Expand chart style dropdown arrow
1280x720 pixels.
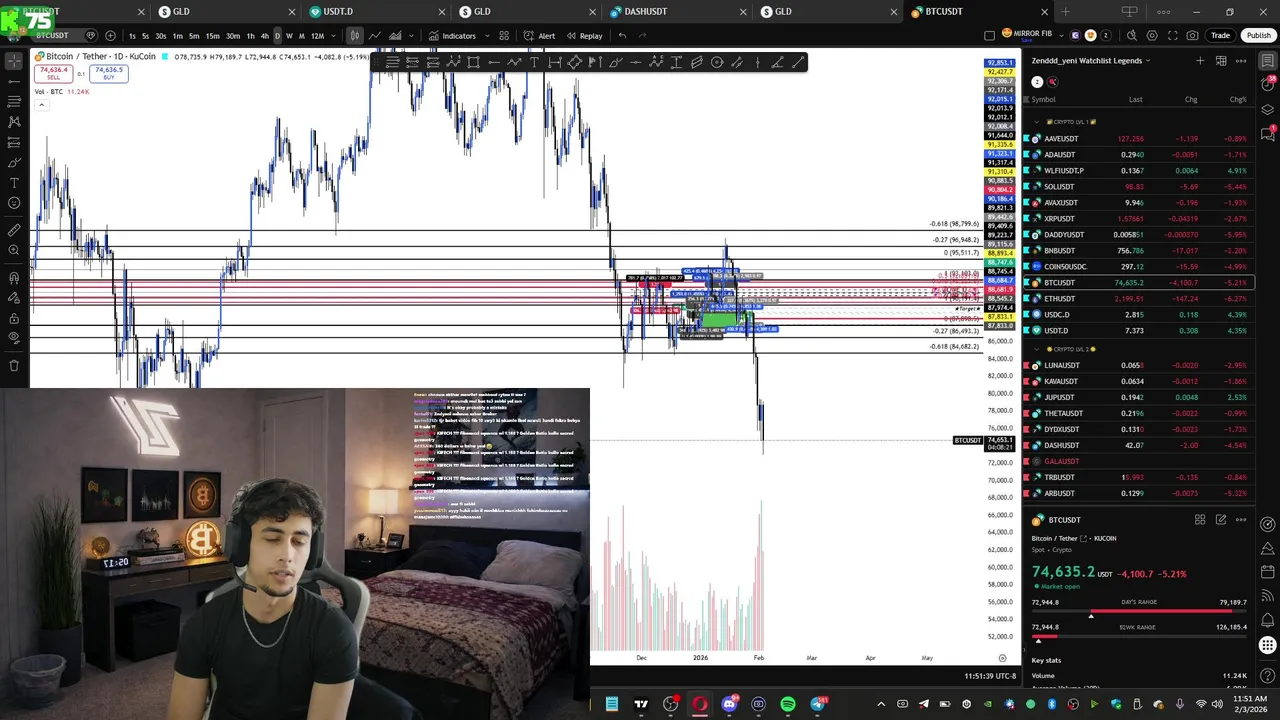(x=413, y=36)
